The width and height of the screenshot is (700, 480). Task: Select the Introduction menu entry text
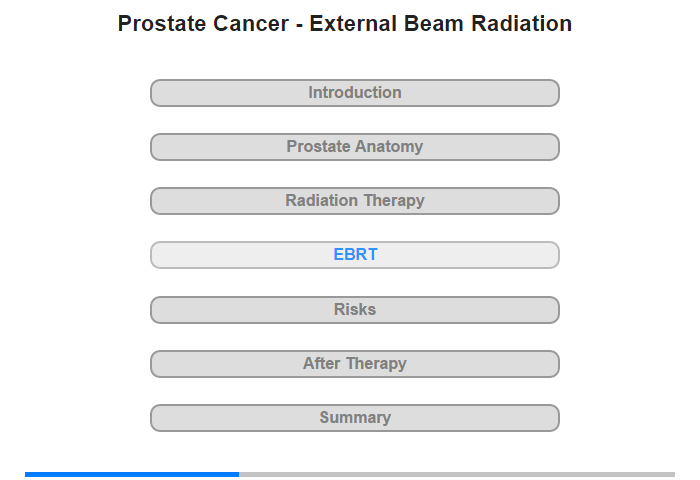tap(355, 92)
